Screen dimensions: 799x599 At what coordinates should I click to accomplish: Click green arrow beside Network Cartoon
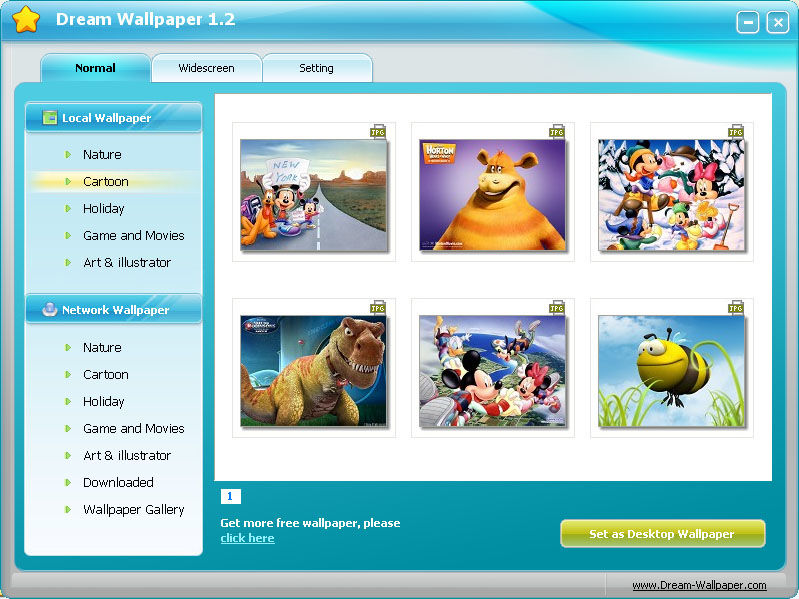click(68, 374)
